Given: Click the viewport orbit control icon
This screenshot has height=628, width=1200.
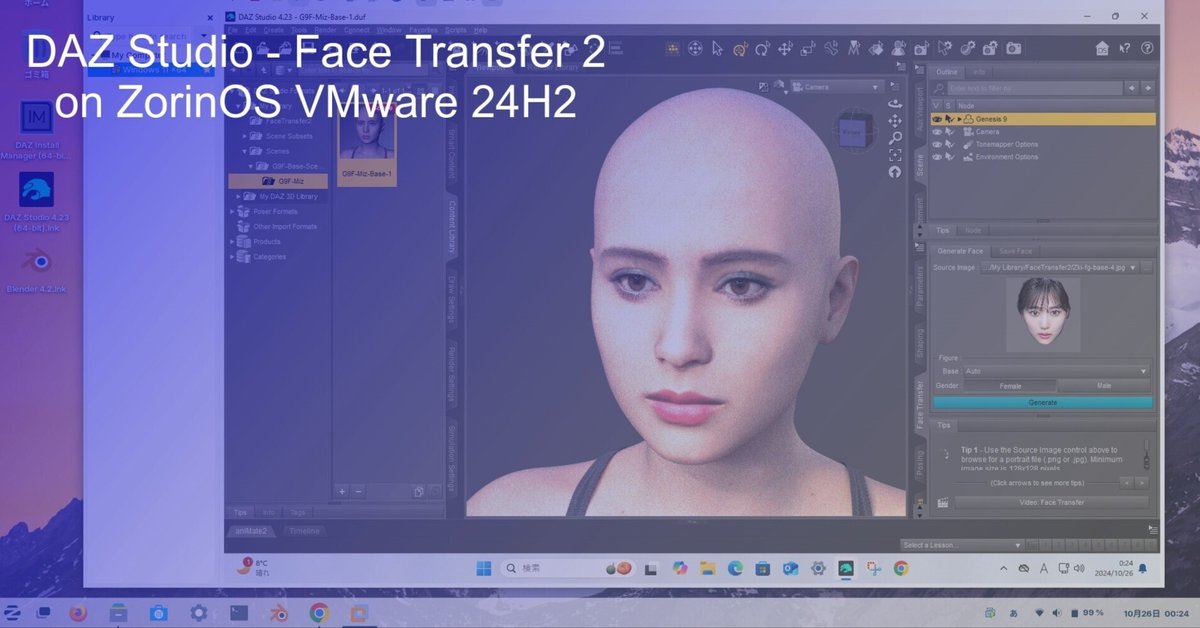Looking at the screenshot, I should click(895, 103).
